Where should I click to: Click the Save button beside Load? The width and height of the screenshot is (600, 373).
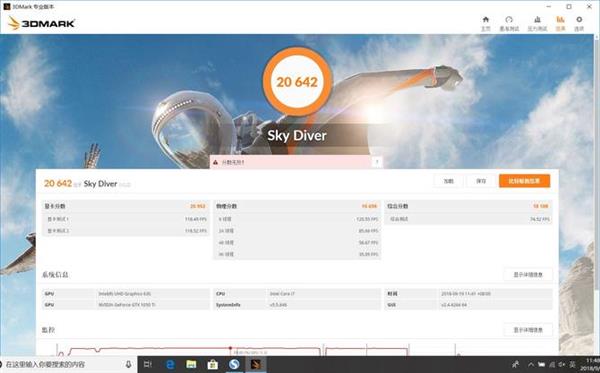(x=481, y=181)
